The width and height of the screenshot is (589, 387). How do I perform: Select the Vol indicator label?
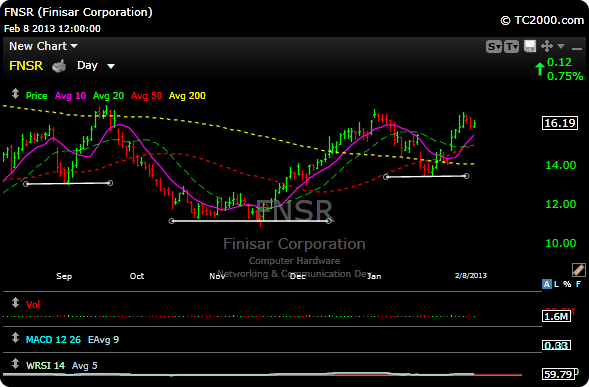(33, 304)
